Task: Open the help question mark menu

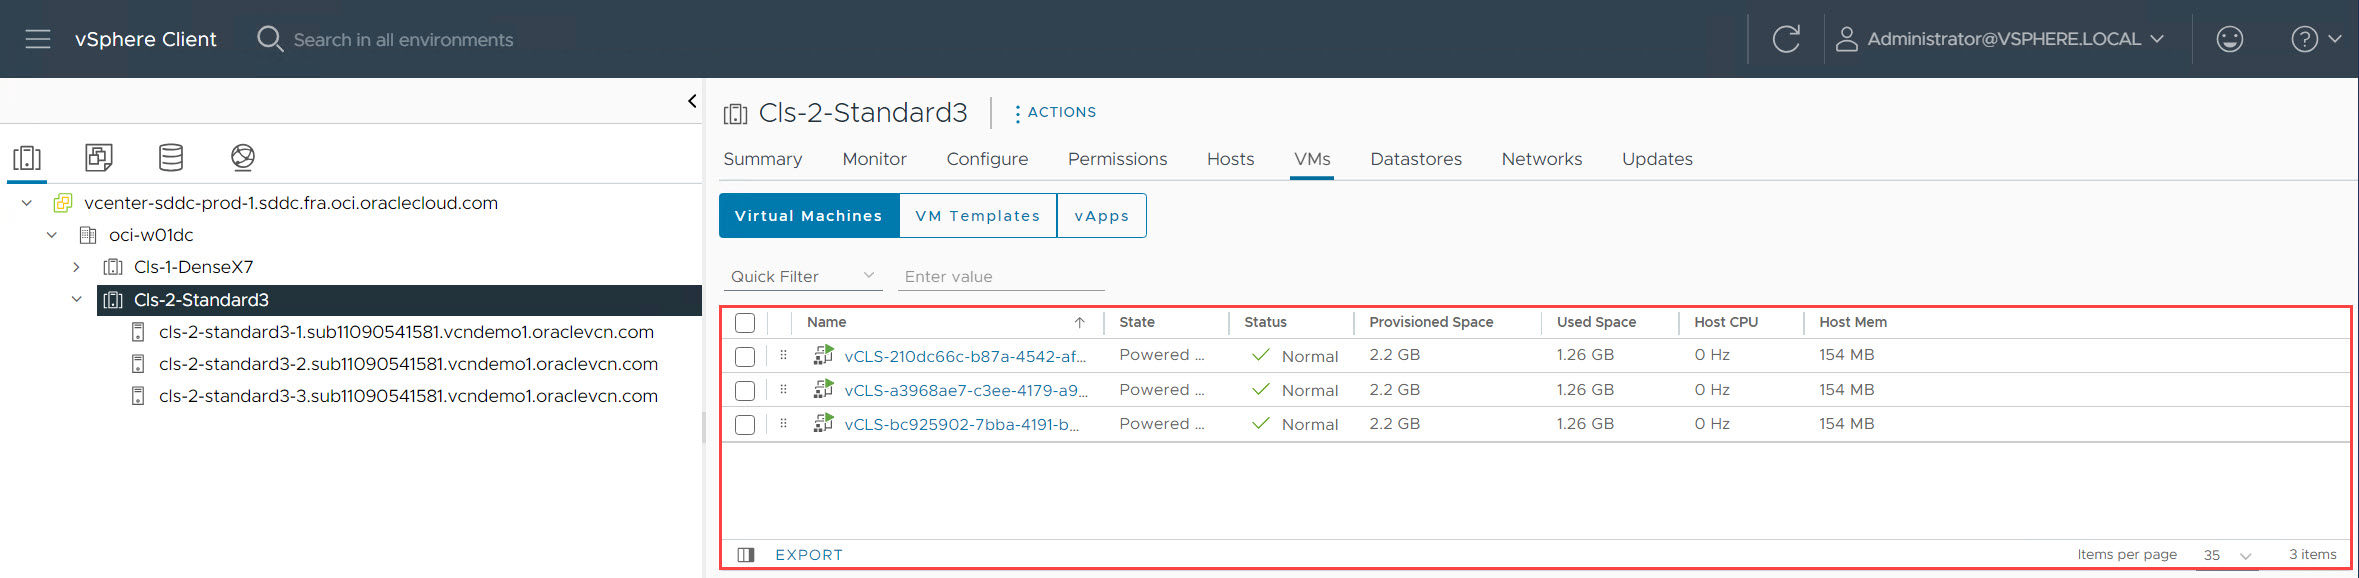Action: [2316, 39]
